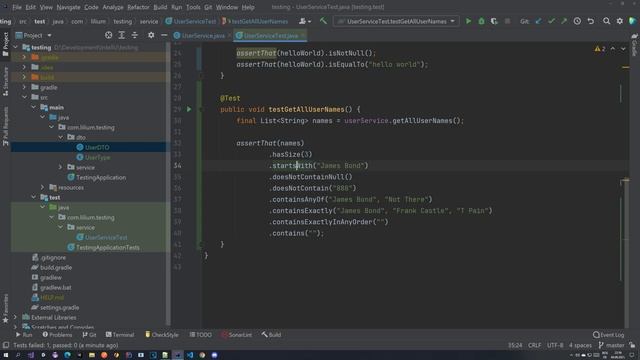Show Git history via the clock icon
The width and height of the screenshot is (640, 360).
coord(577,21)
